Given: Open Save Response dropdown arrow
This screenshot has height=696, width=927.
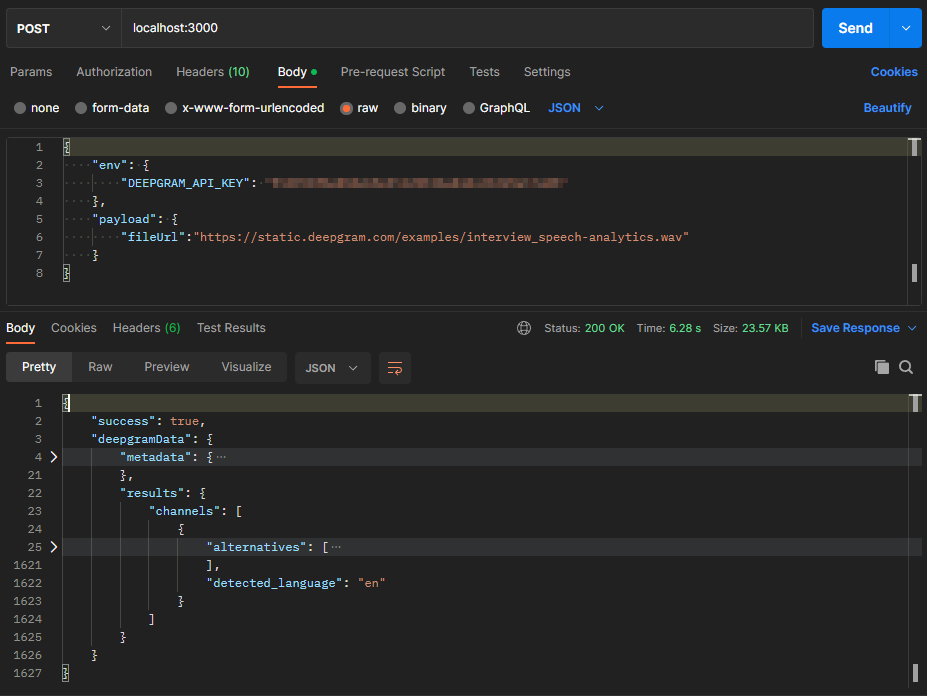Looking at the screenshot, I should pyautogui.click(x=912, y=328).
